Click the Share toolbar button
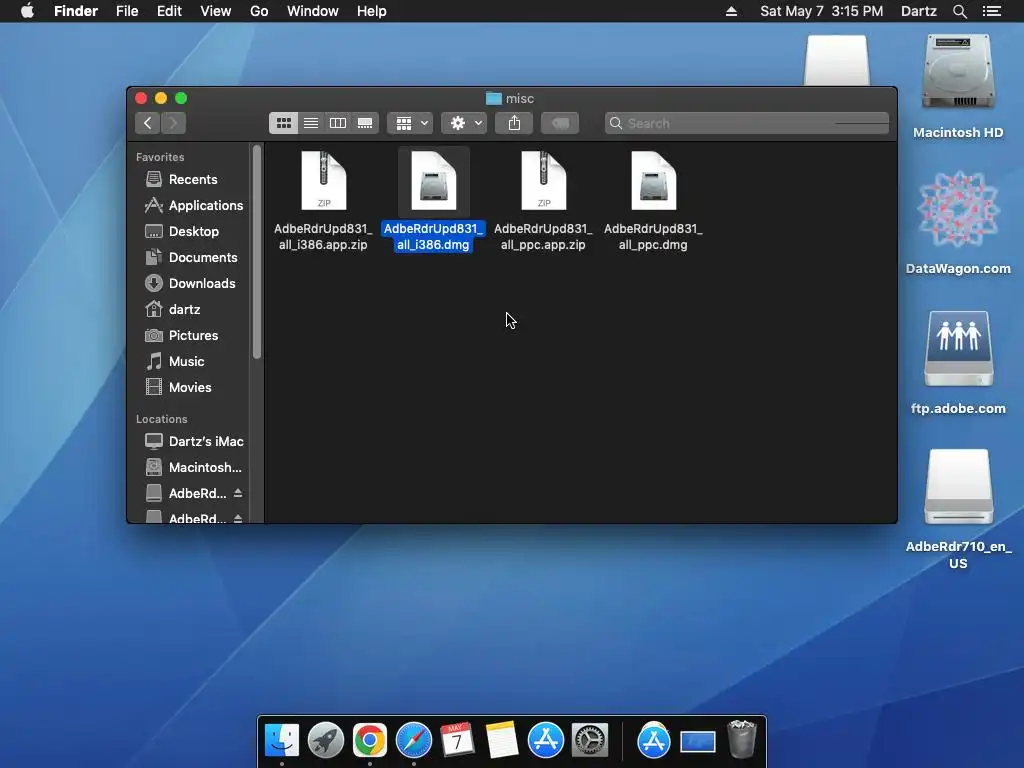1024x768 pixels. pos(515,123)
